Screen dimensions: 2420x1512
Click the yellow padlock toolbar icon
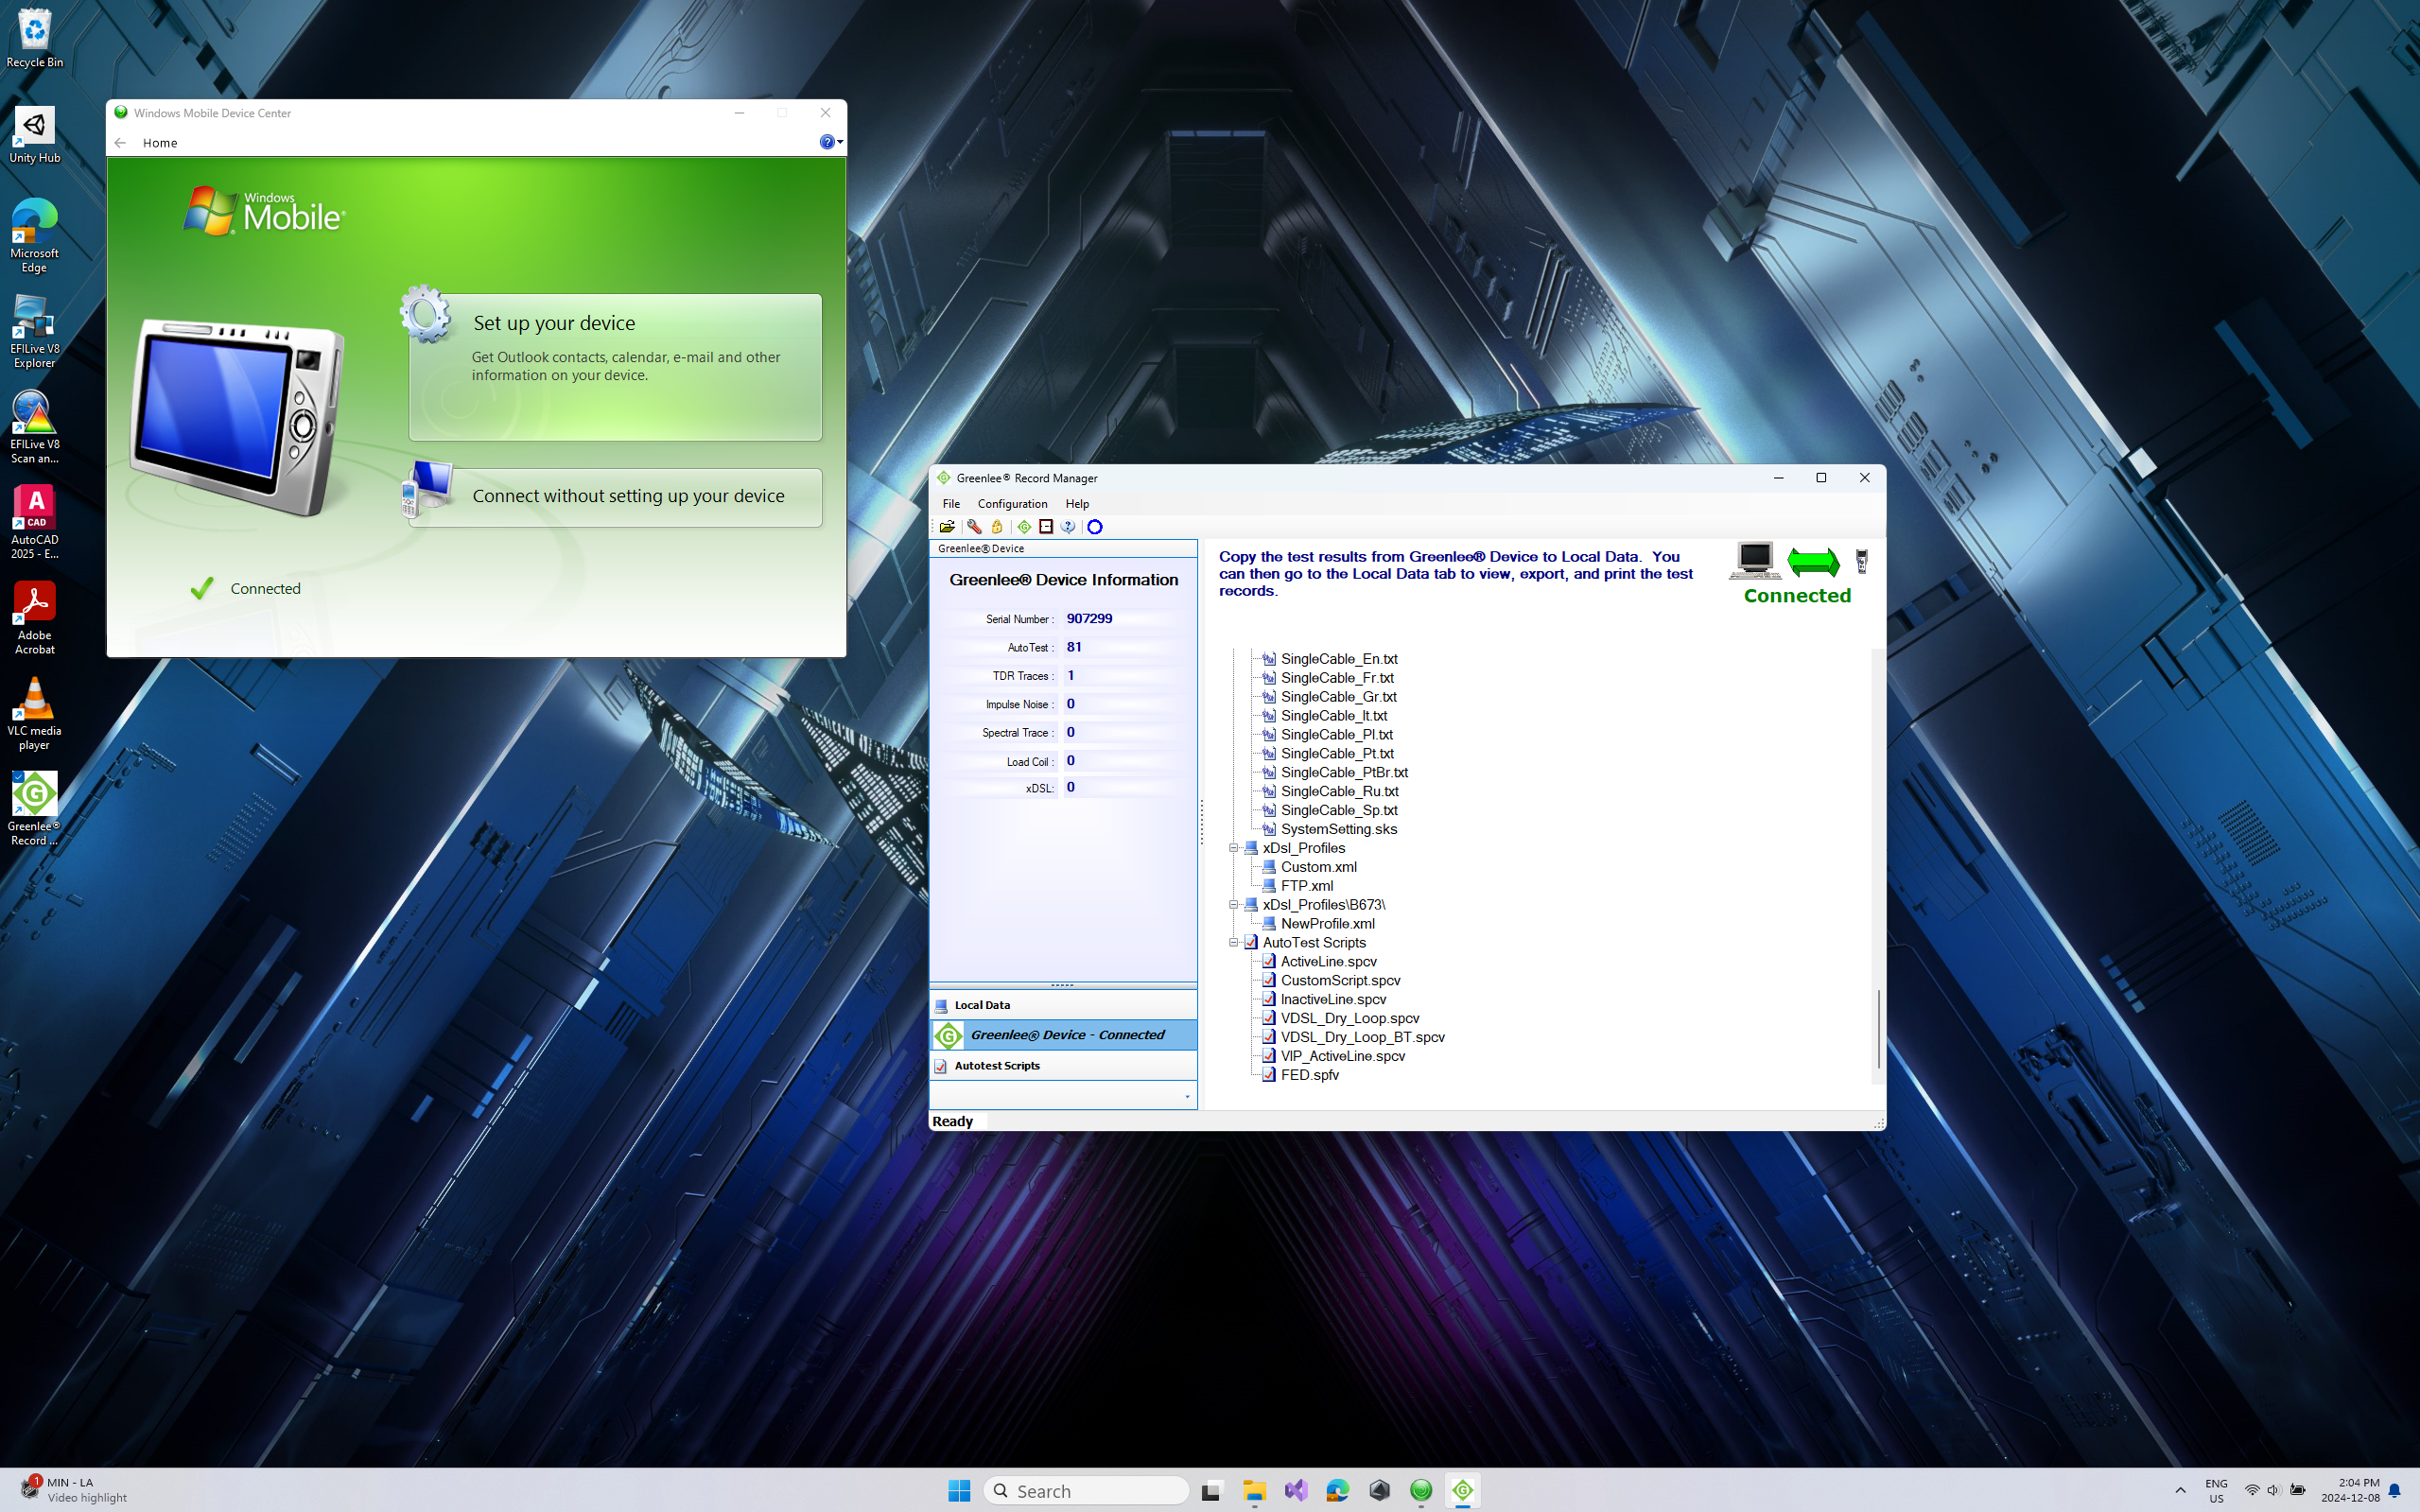coord(997,527)
